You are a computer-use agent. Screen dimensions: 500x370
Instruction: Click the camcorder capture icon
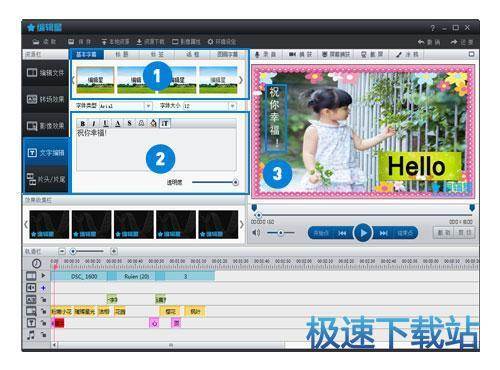click(292, 54)
